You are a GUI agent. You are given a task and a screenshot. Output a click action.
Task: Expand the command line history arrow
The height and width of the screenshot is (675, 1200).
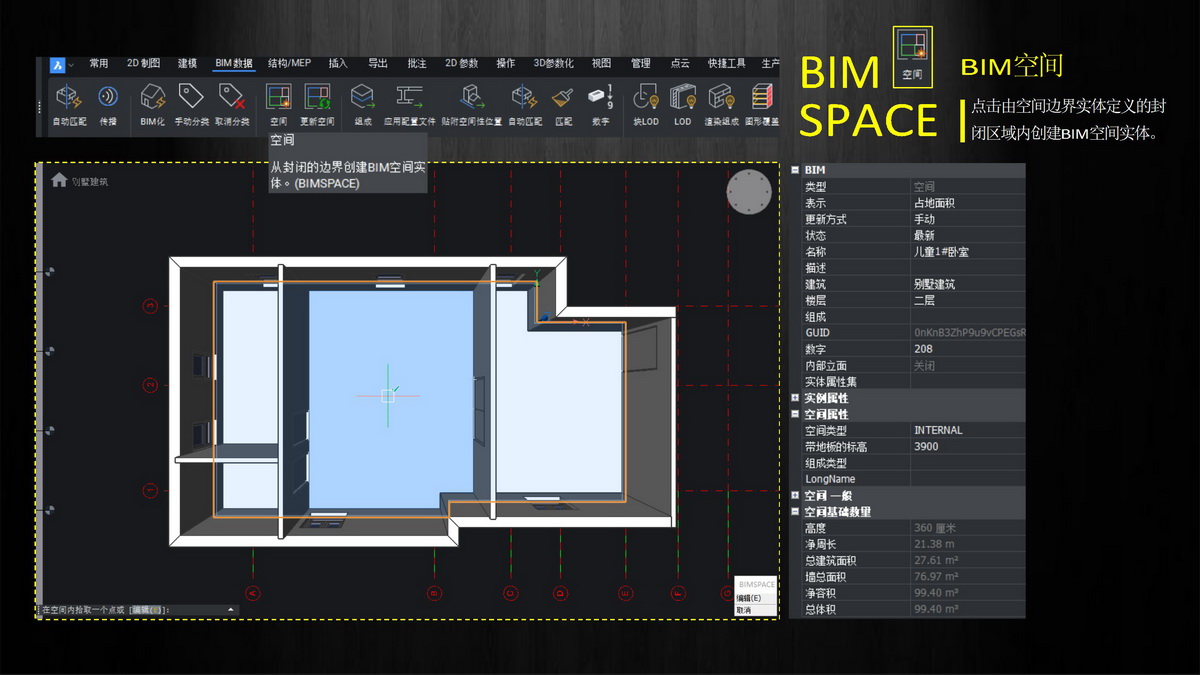(x=232, y=609)
